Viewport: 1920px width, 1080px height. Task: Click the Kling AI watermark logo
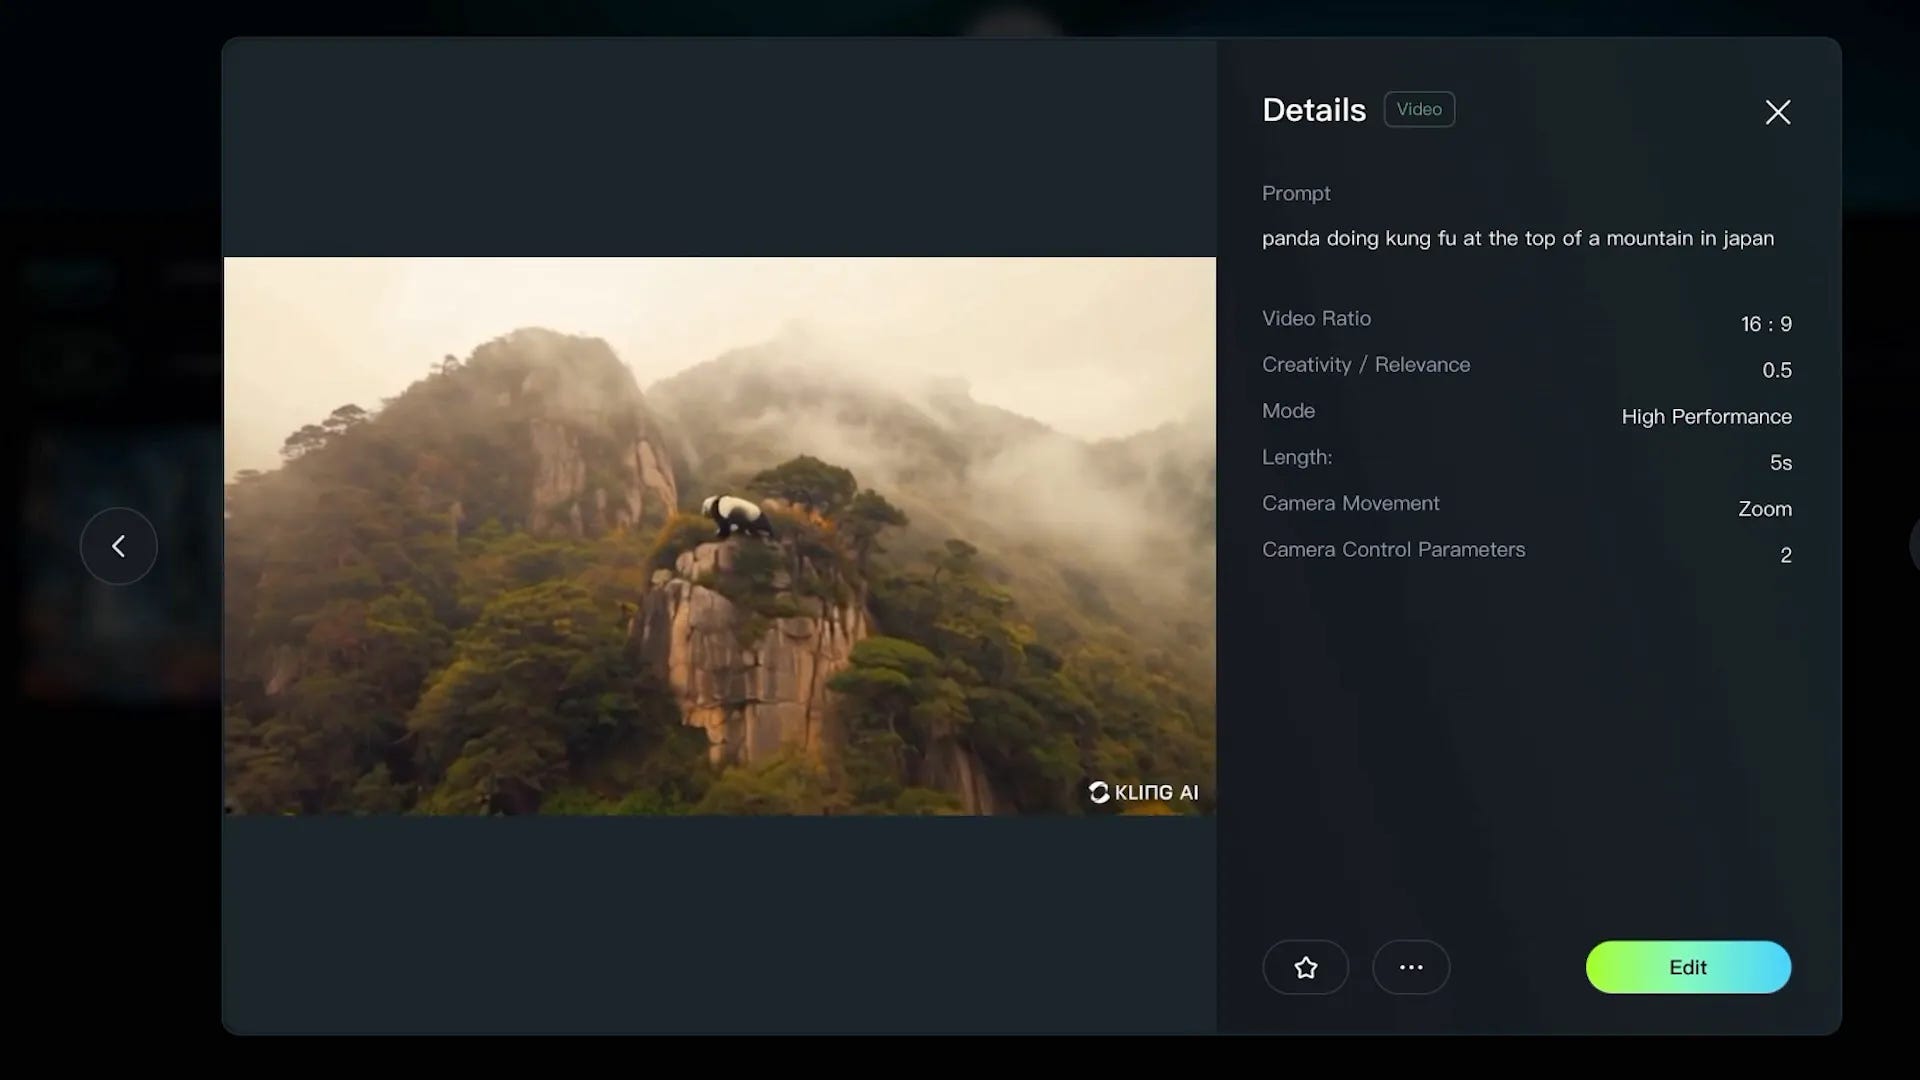[1143, 792]
